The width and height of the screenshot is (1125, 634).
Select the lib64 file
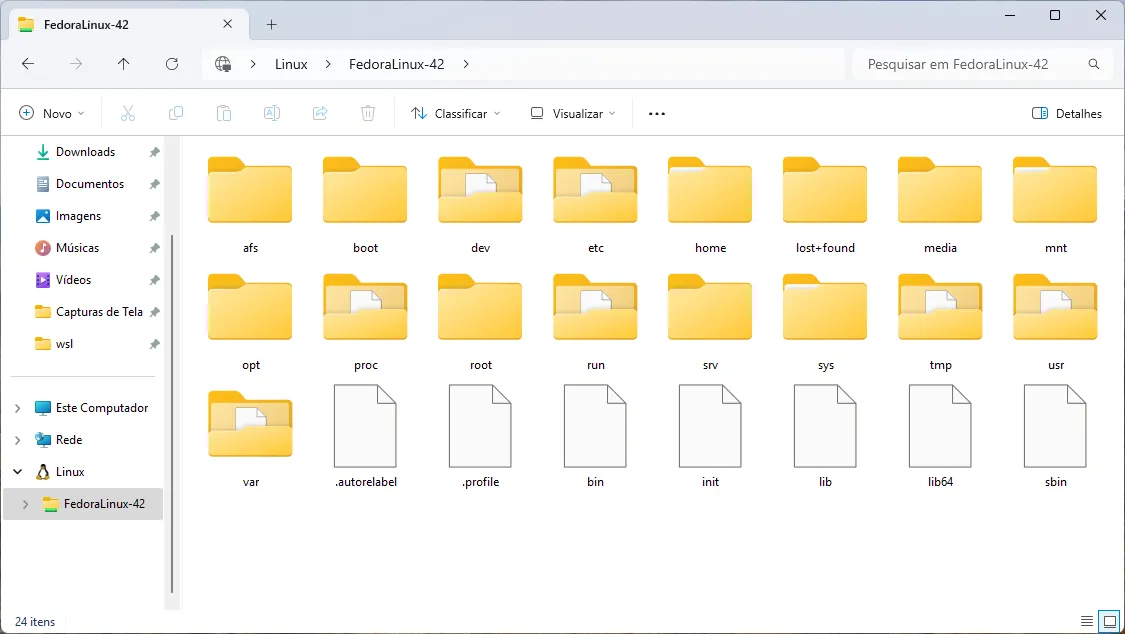pos(940,437)
